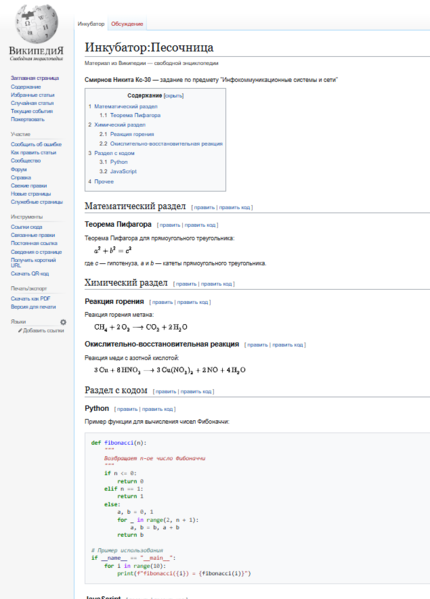This screenshot has height=599, width=430.
Task: Click править код next to Раздел с кодом heading
Action: (196, 392)
